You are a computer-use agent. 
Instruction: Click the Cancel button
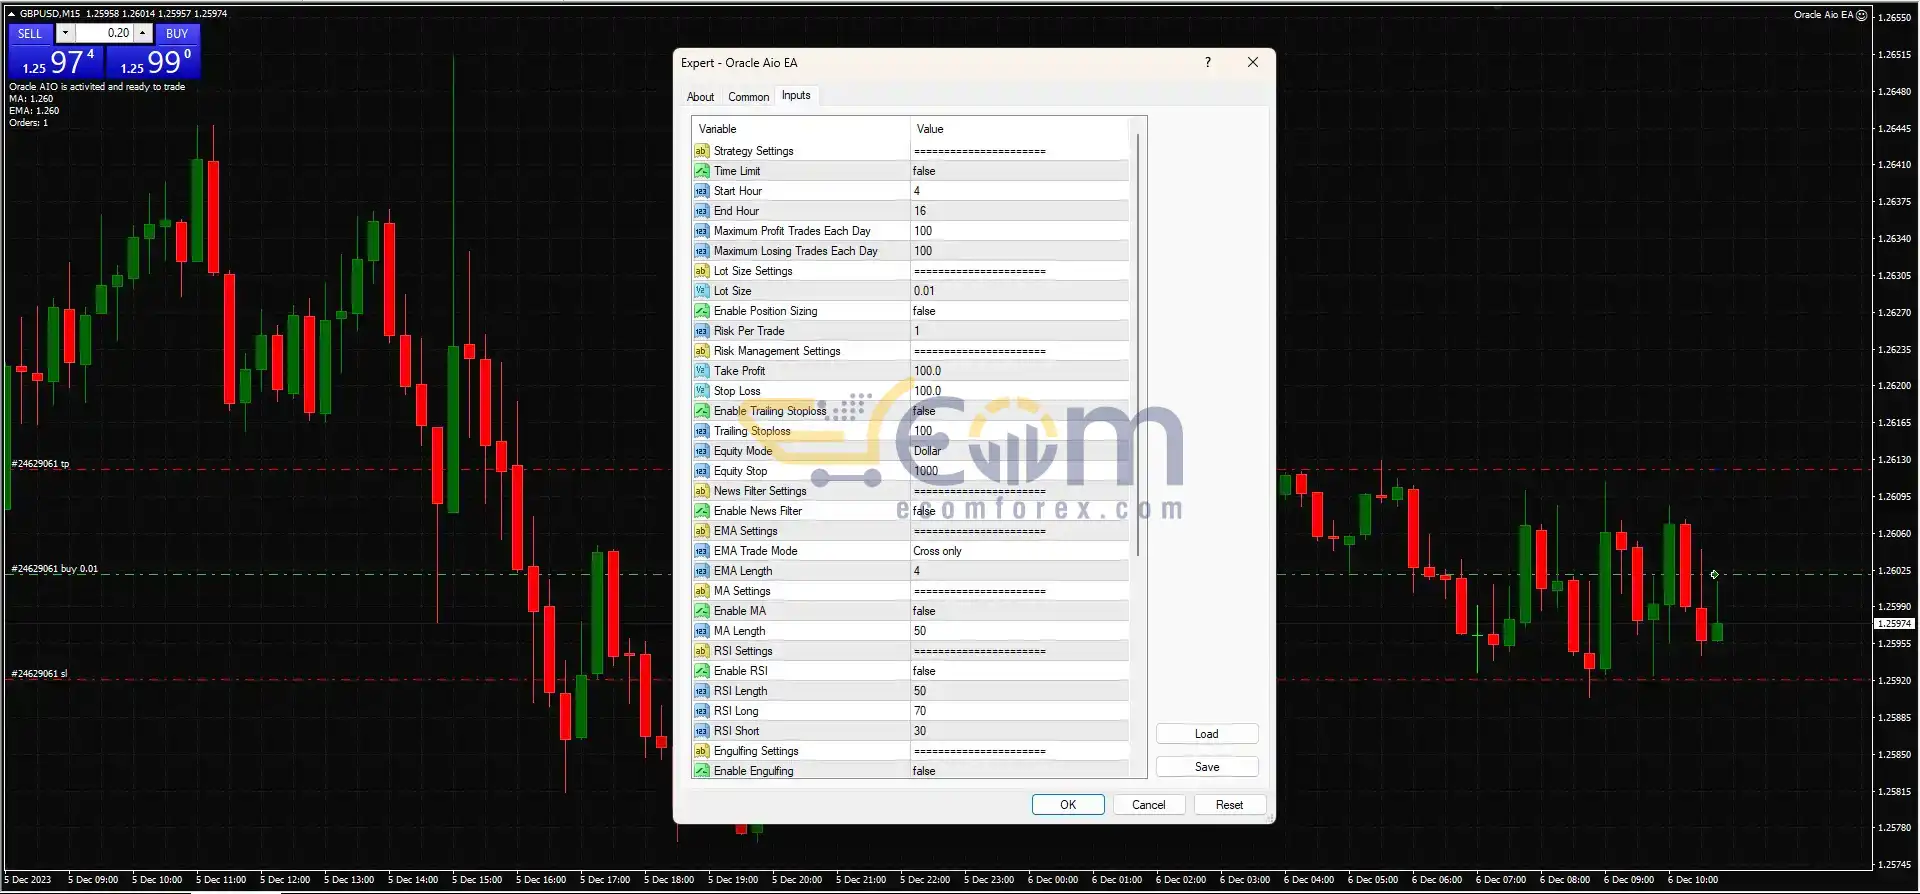pos(1148,805)
